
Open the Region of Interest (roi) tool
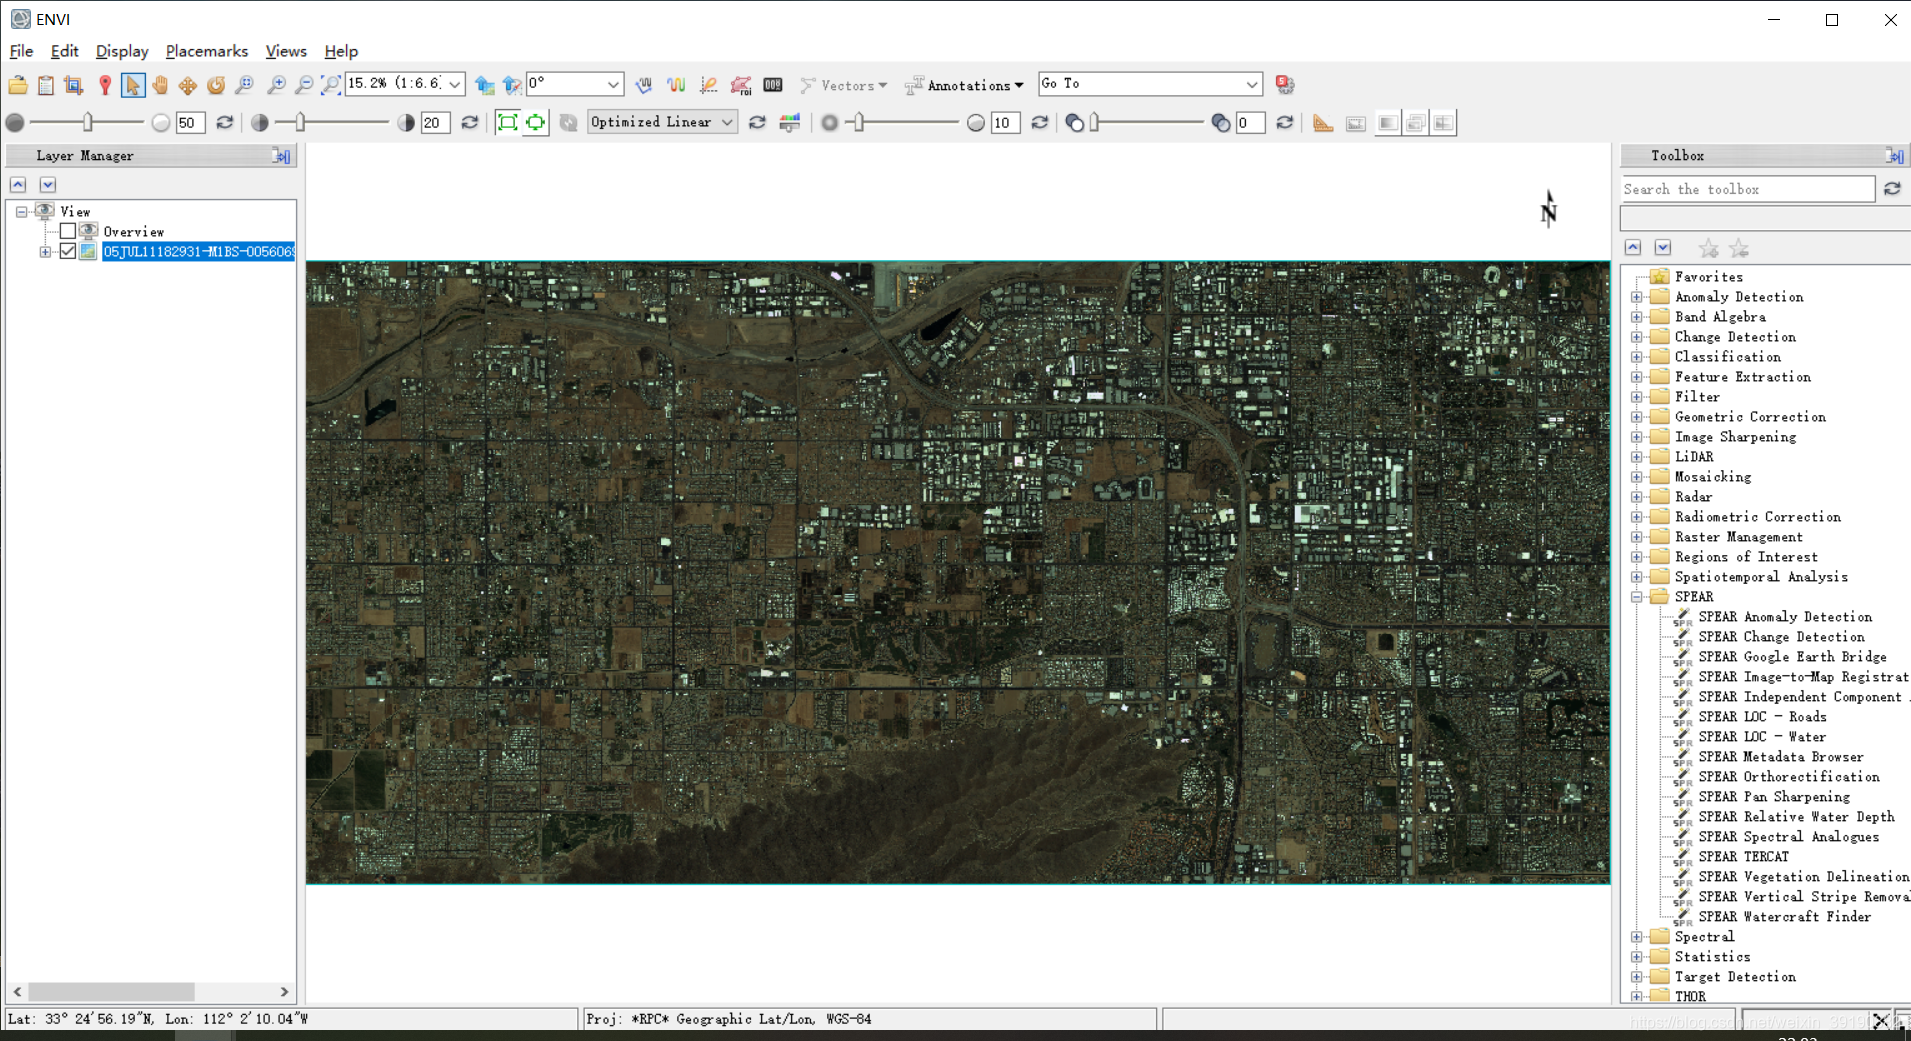(741, 85)
